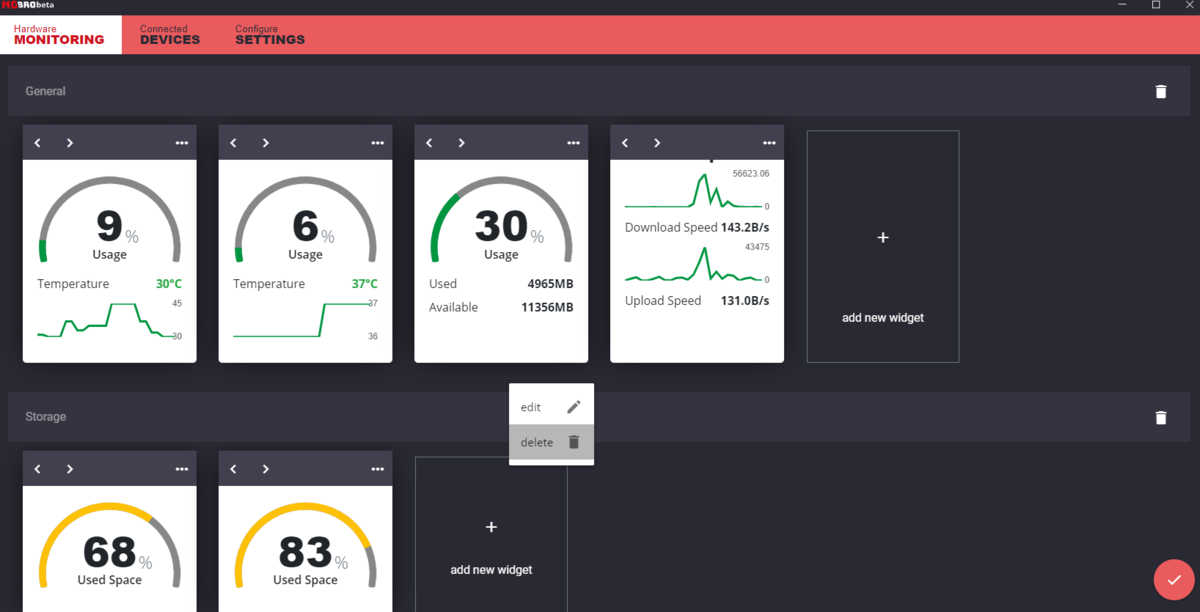Move the 9% Usage widget left
Image resolution: width=1200 pixels, height=612 pixels.
pos(38,143)
